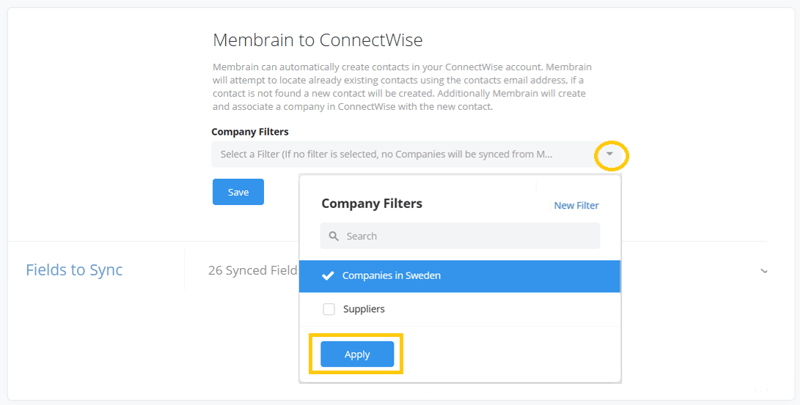Tick the Suppliers checkbox
The image size is (800, 405).
point(329,309)
